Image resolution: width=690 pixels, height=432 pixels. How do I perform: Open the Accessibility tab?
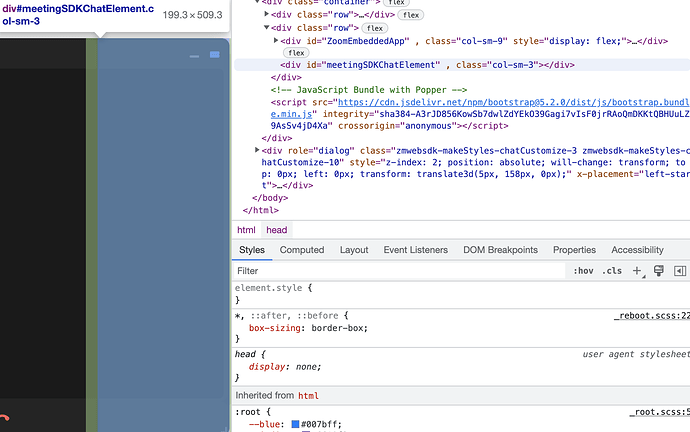click(637, 250)
